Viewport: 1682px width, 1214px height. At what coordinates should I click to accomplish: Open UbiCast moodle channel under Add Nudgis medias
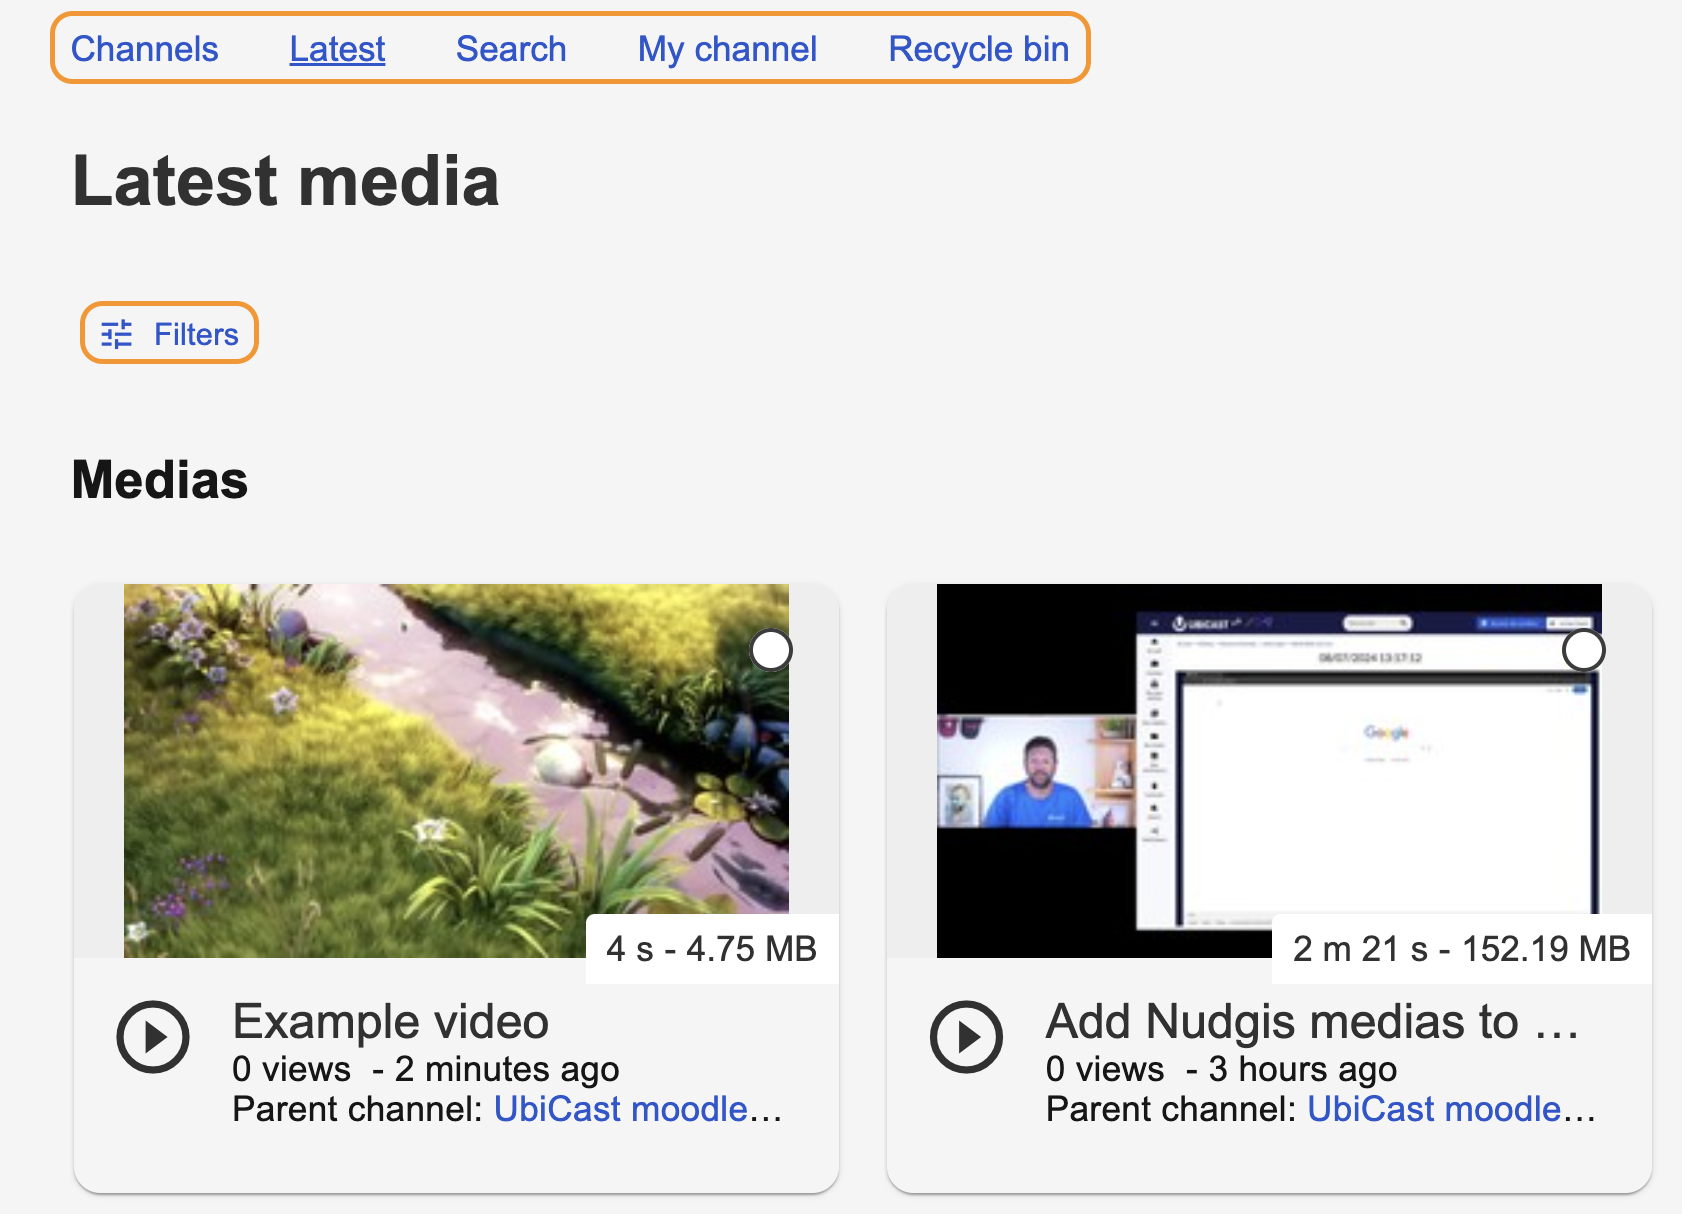tap(1451, 1109)
